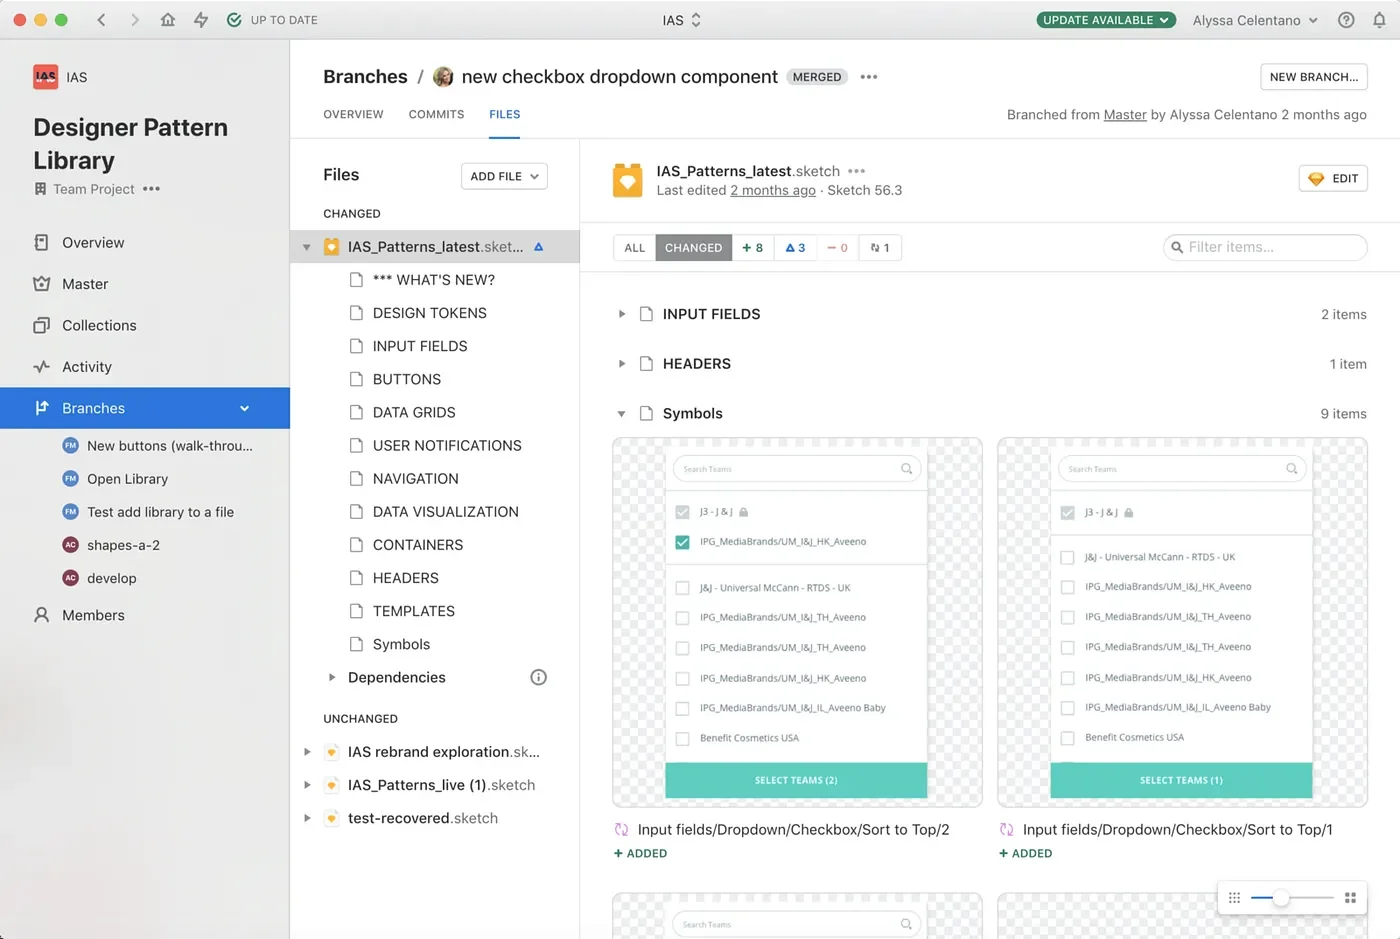Collapse the Branches sidebar section
Screen dimensions: 1400x939
click(244, 409)
